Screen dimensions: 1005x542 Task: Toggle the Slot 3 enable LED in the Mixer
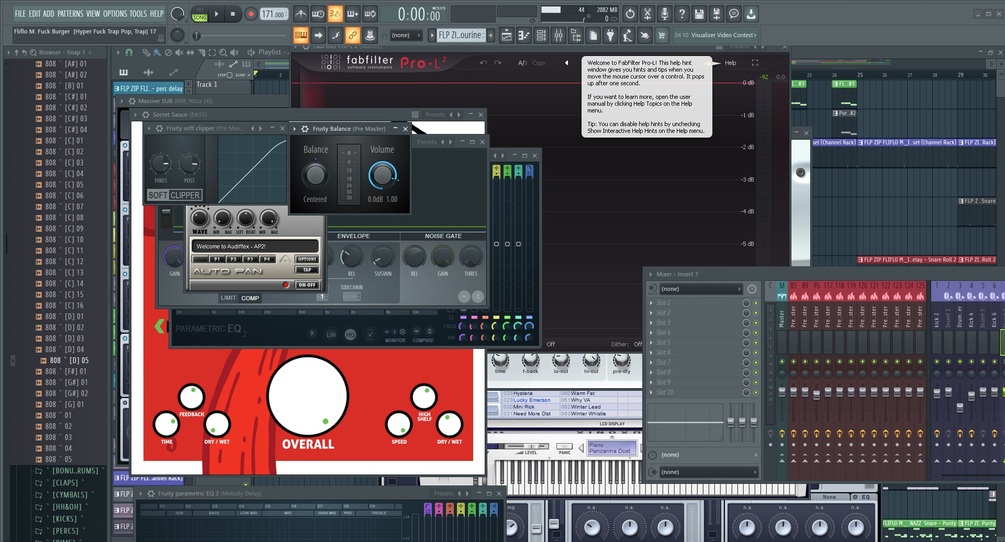pos(755,322)
